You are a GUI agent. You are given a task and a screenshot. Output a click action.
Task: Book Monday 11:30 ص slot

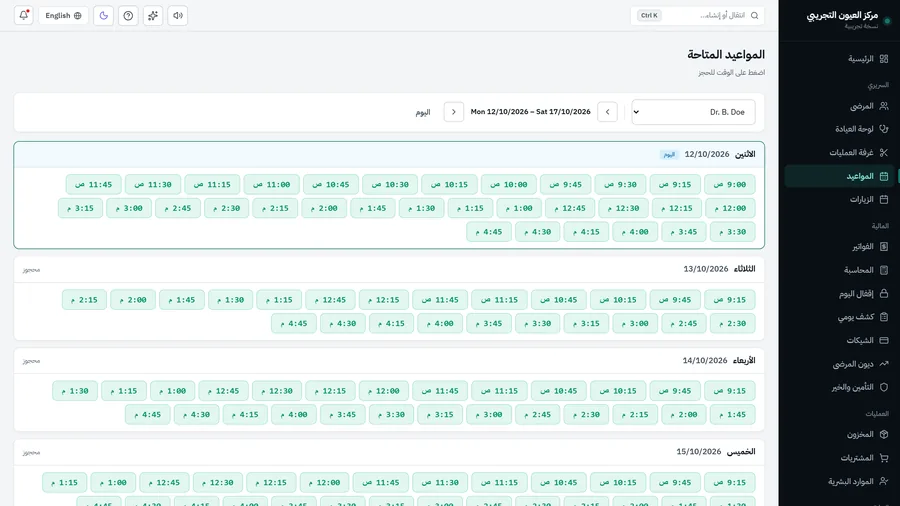pos(153,184)
